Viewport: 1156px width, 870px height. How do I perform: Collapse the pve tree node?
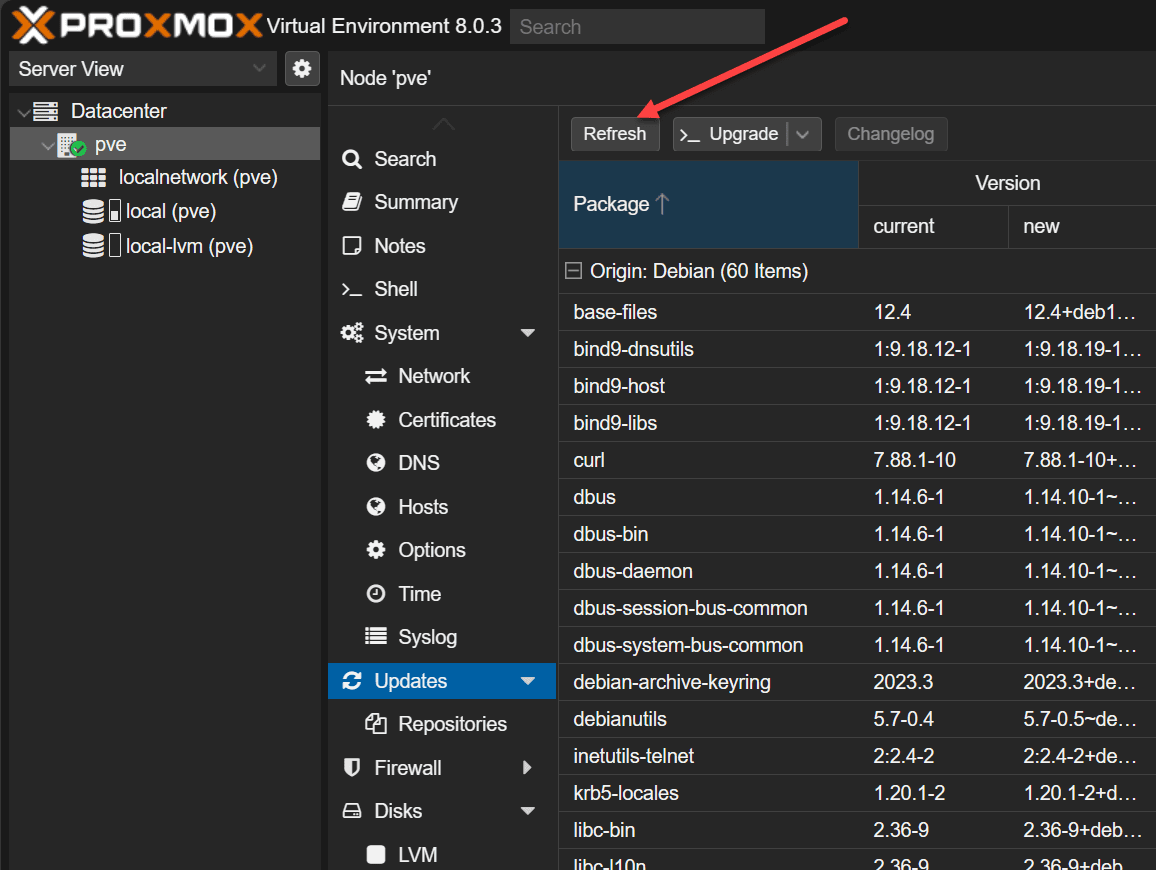(x=47, y=146)
